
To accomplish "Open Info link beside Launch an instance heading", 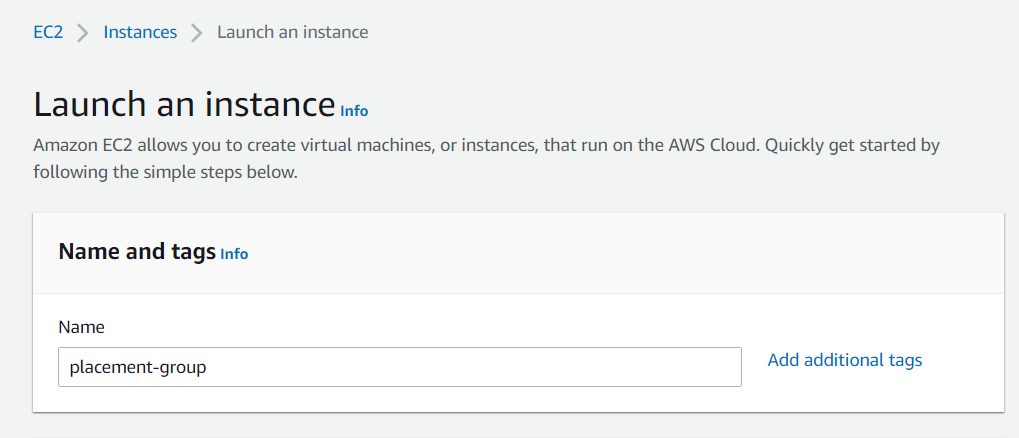I will click(x=354, y=111).
